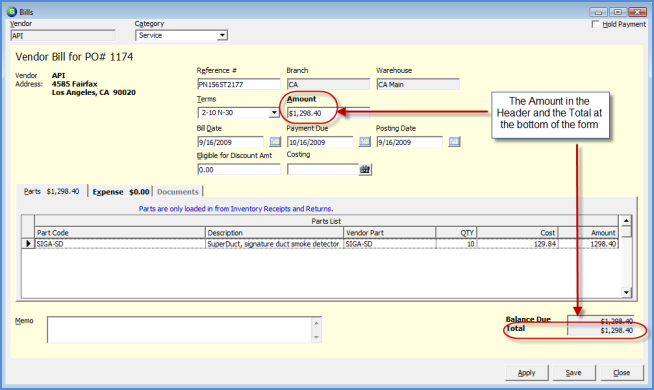Click the Costing lookup icon

pos(365,169)
